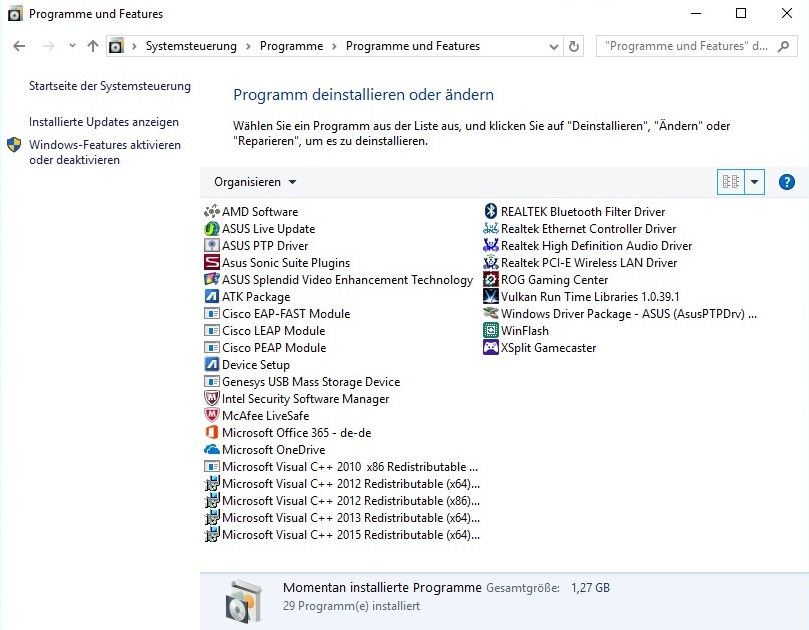Click the Vulkan Run Time Libraries icon
The width and height of the screenshot is (809, 630).
(x=491, y=297)
